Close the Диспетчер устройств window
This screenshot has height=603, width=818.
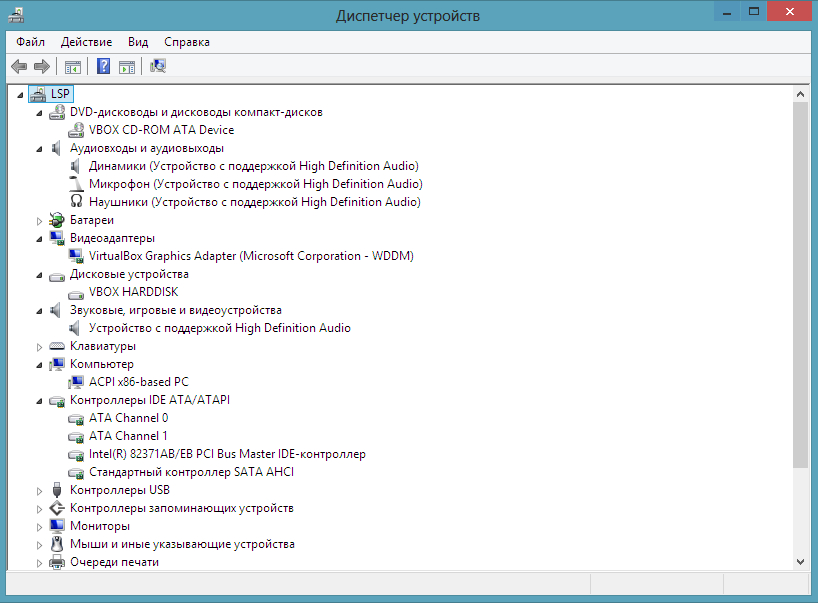click(790, 12)
